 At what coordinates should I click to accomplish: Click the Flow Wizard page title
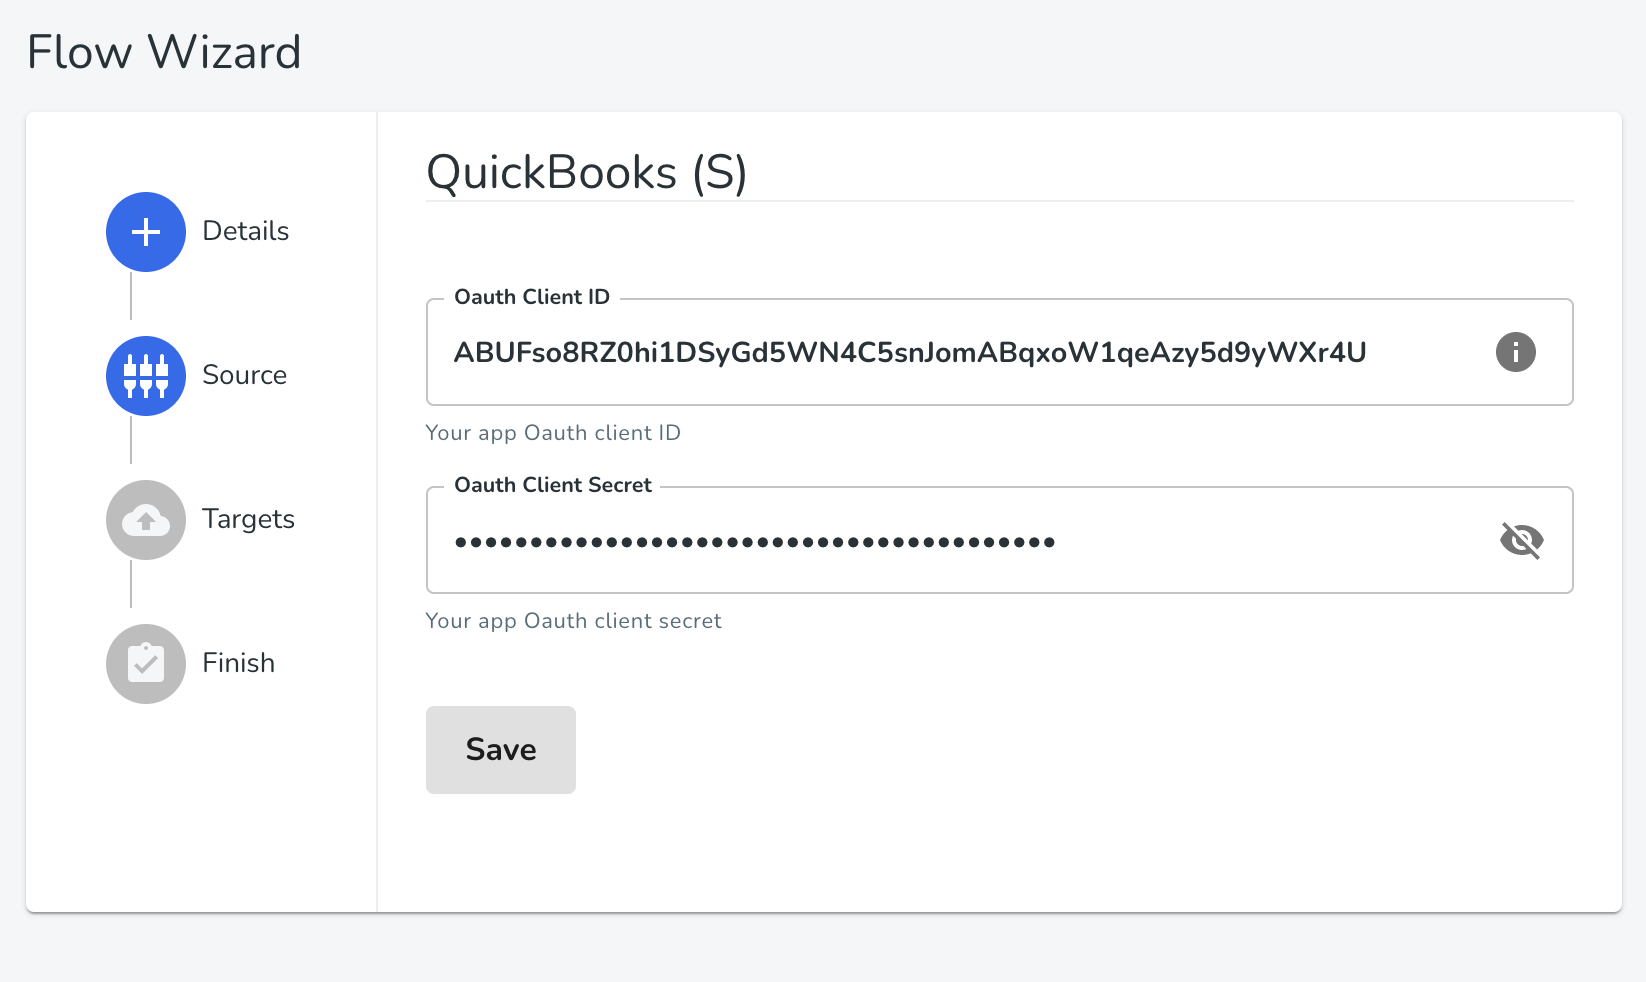[164, 52]
